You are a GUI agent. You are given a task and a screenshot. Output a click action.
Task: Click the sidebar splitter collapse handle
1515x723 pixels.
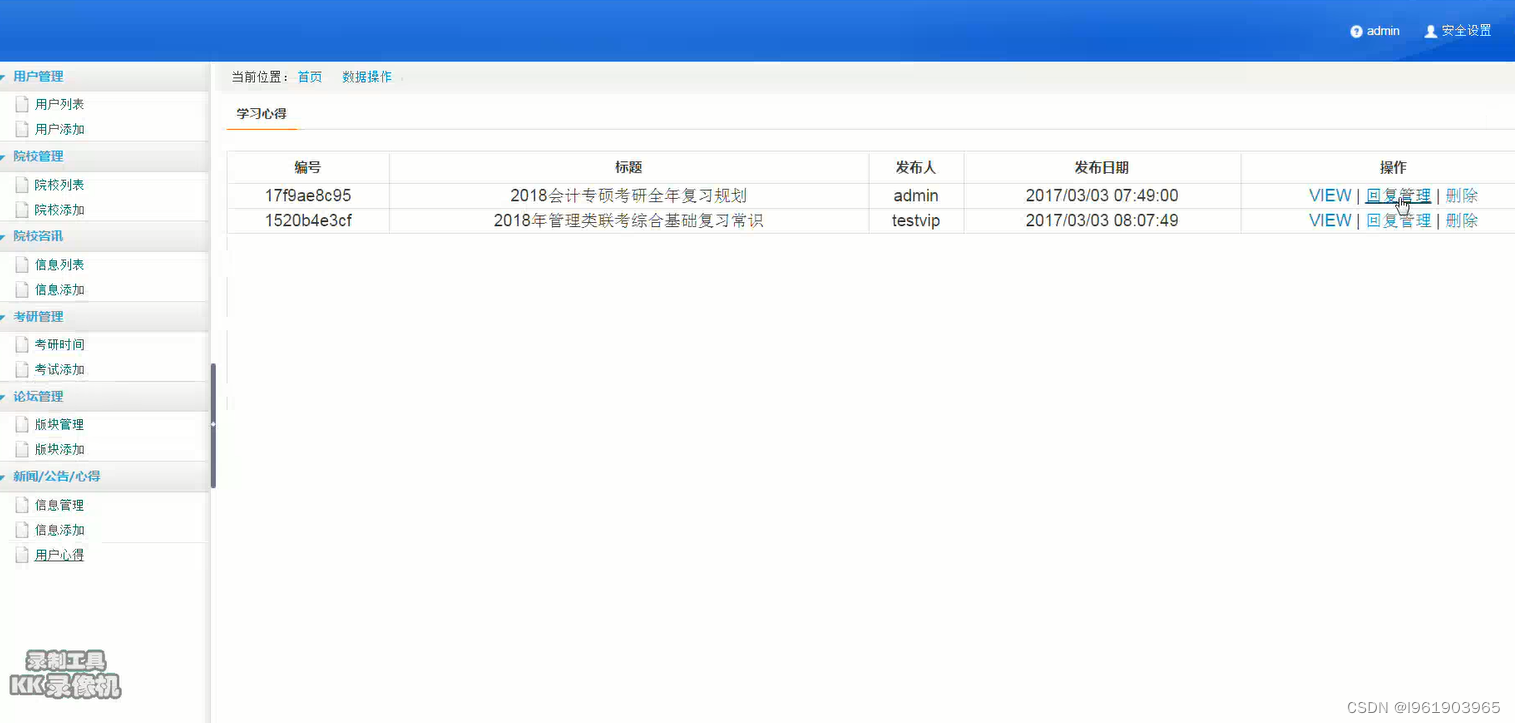tap(213, 424)
